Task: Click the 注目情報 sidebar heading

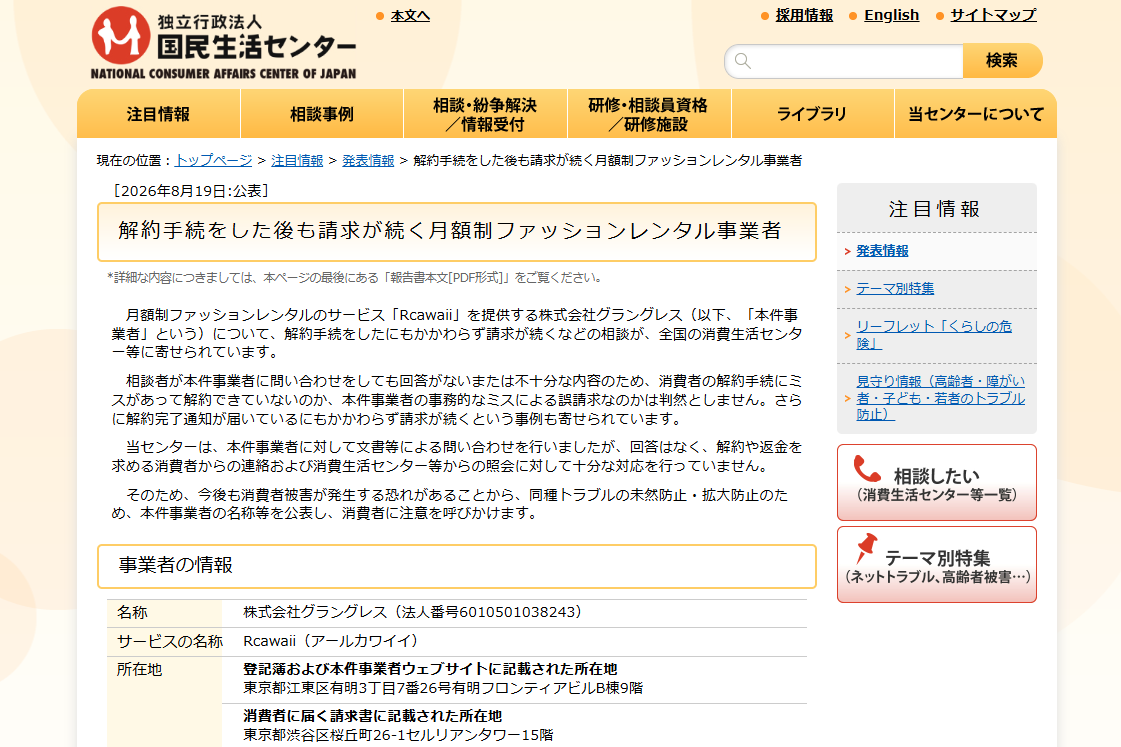Action: coord(934,209)
